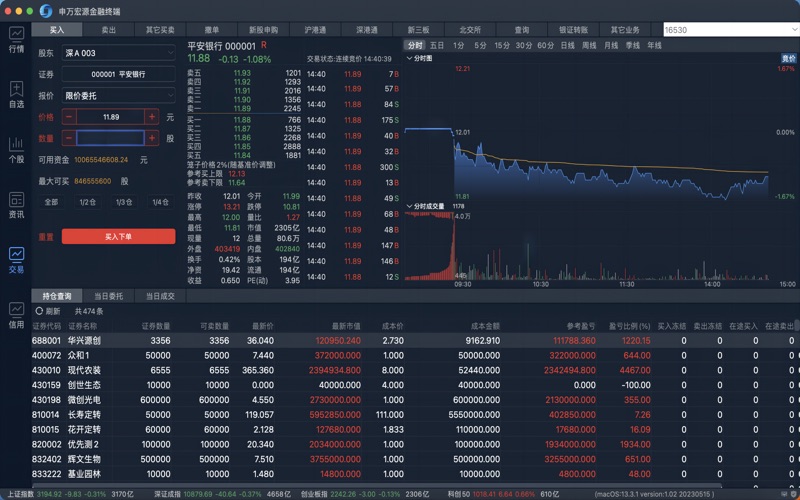Screen dimensions: 800x500
Task: Click the app logo in the title bar
Action: [46, 11]
